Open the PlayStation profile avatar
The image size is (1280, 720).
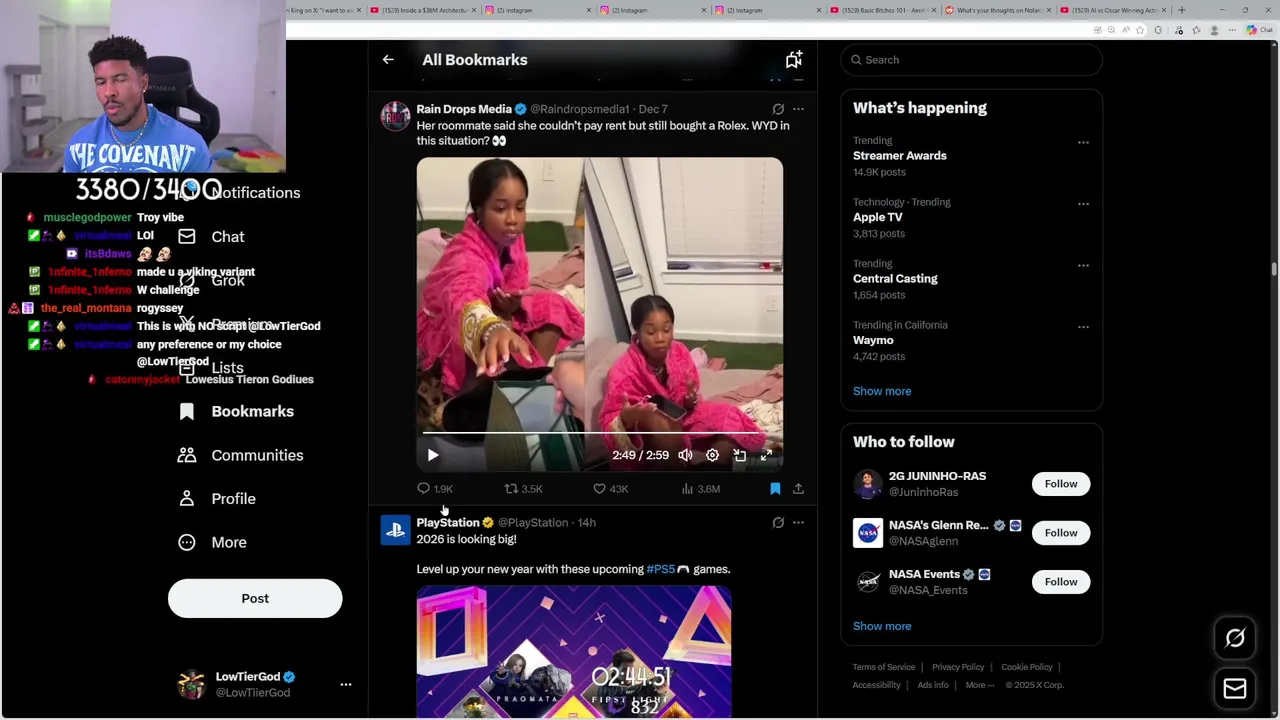click(x=396, y=530)
